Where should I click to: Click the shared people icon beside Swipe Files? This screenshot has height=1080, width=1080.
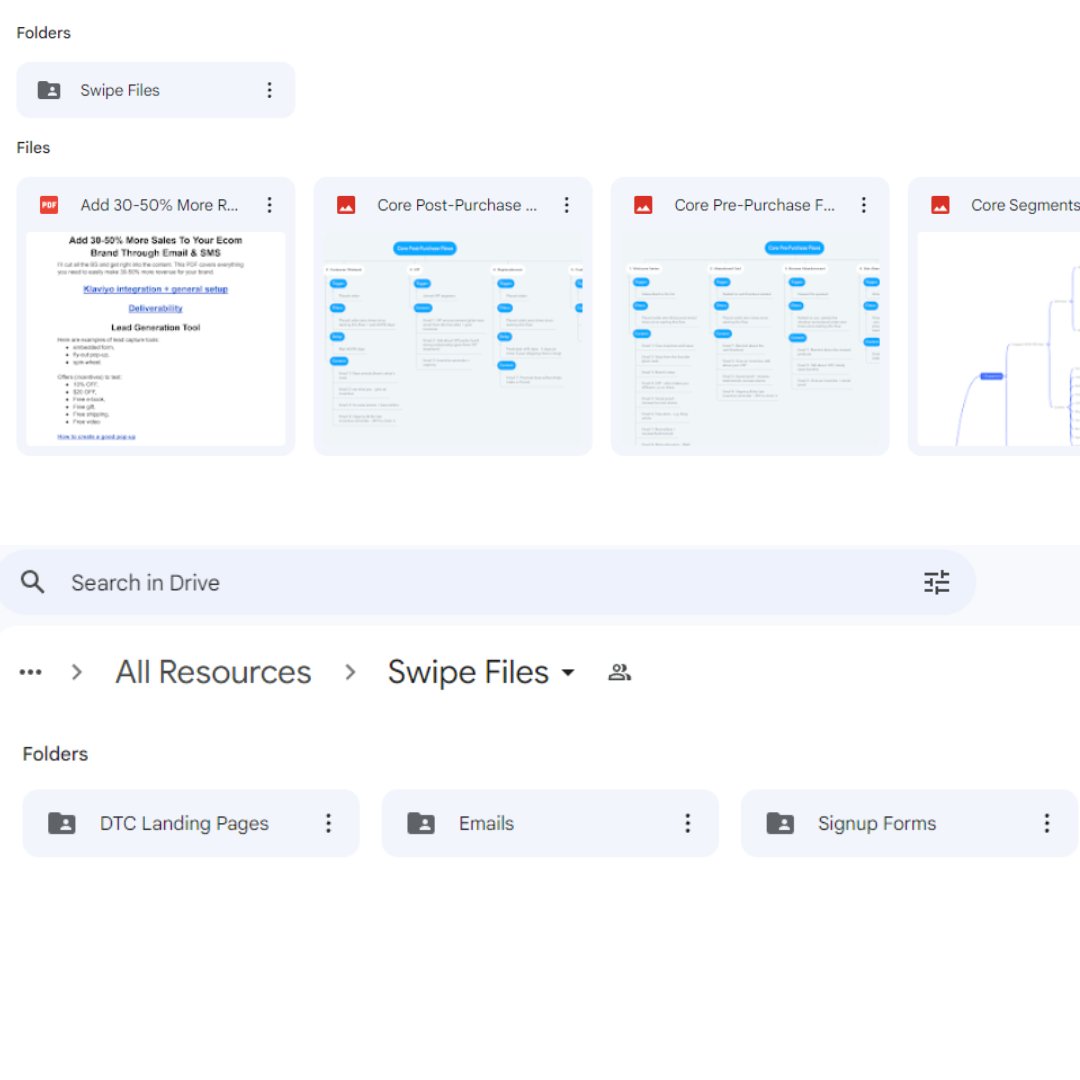619,672
